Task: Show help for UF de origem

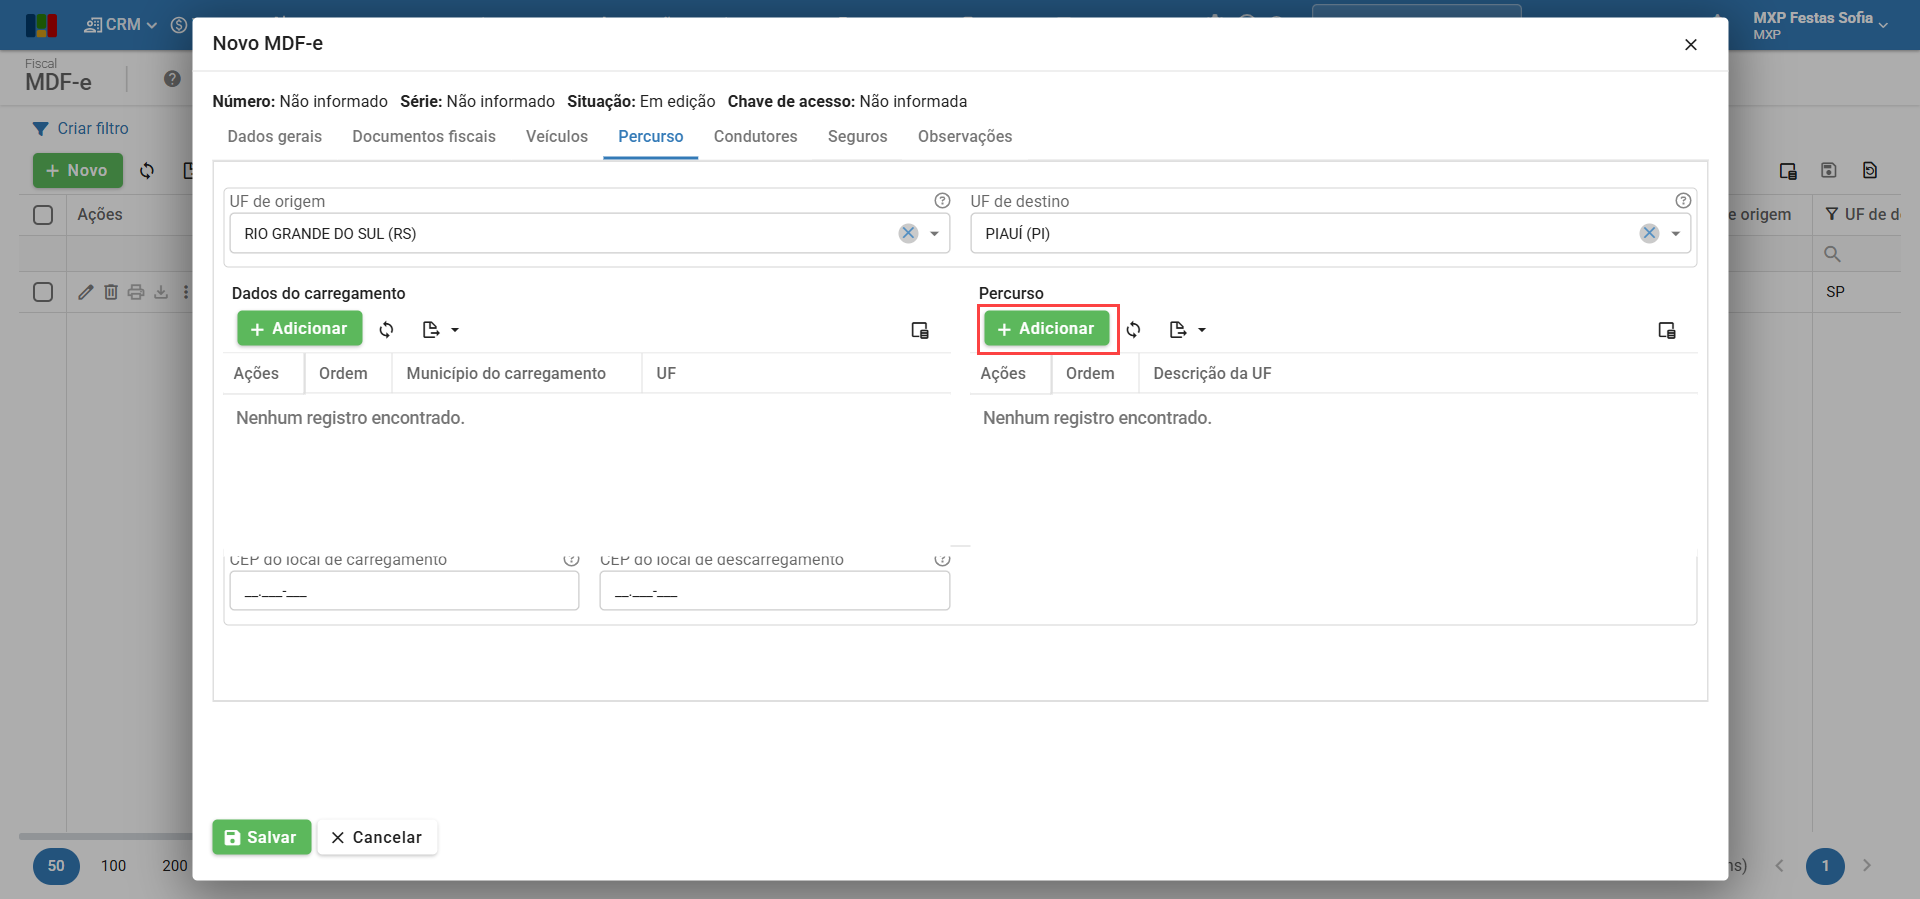Action: [942, 201]
